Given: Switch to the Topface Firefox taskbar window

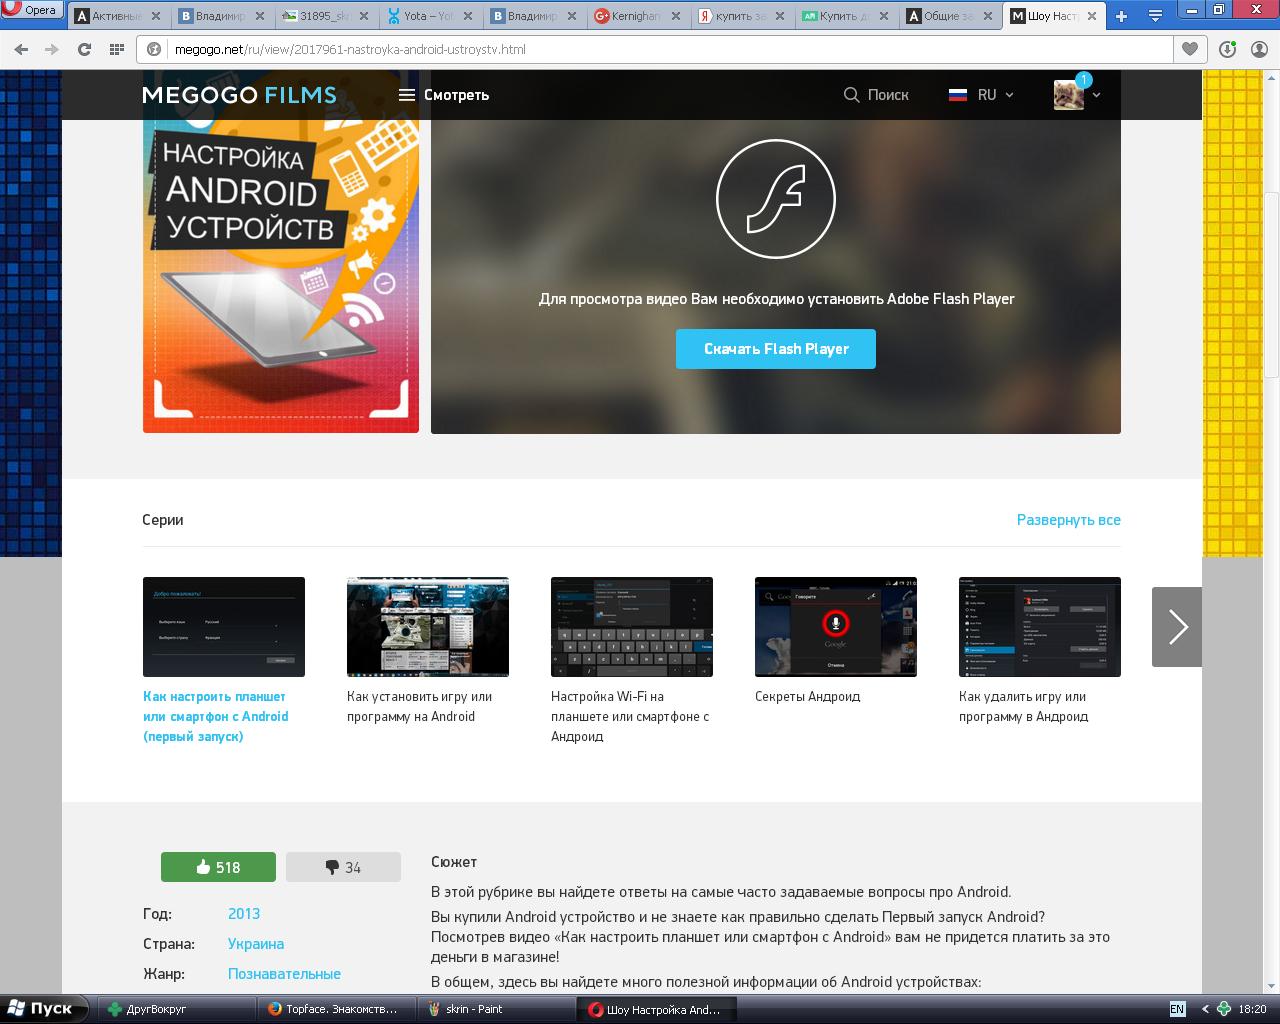Looking at the screenshot, I should click(x=334, y=1009).
